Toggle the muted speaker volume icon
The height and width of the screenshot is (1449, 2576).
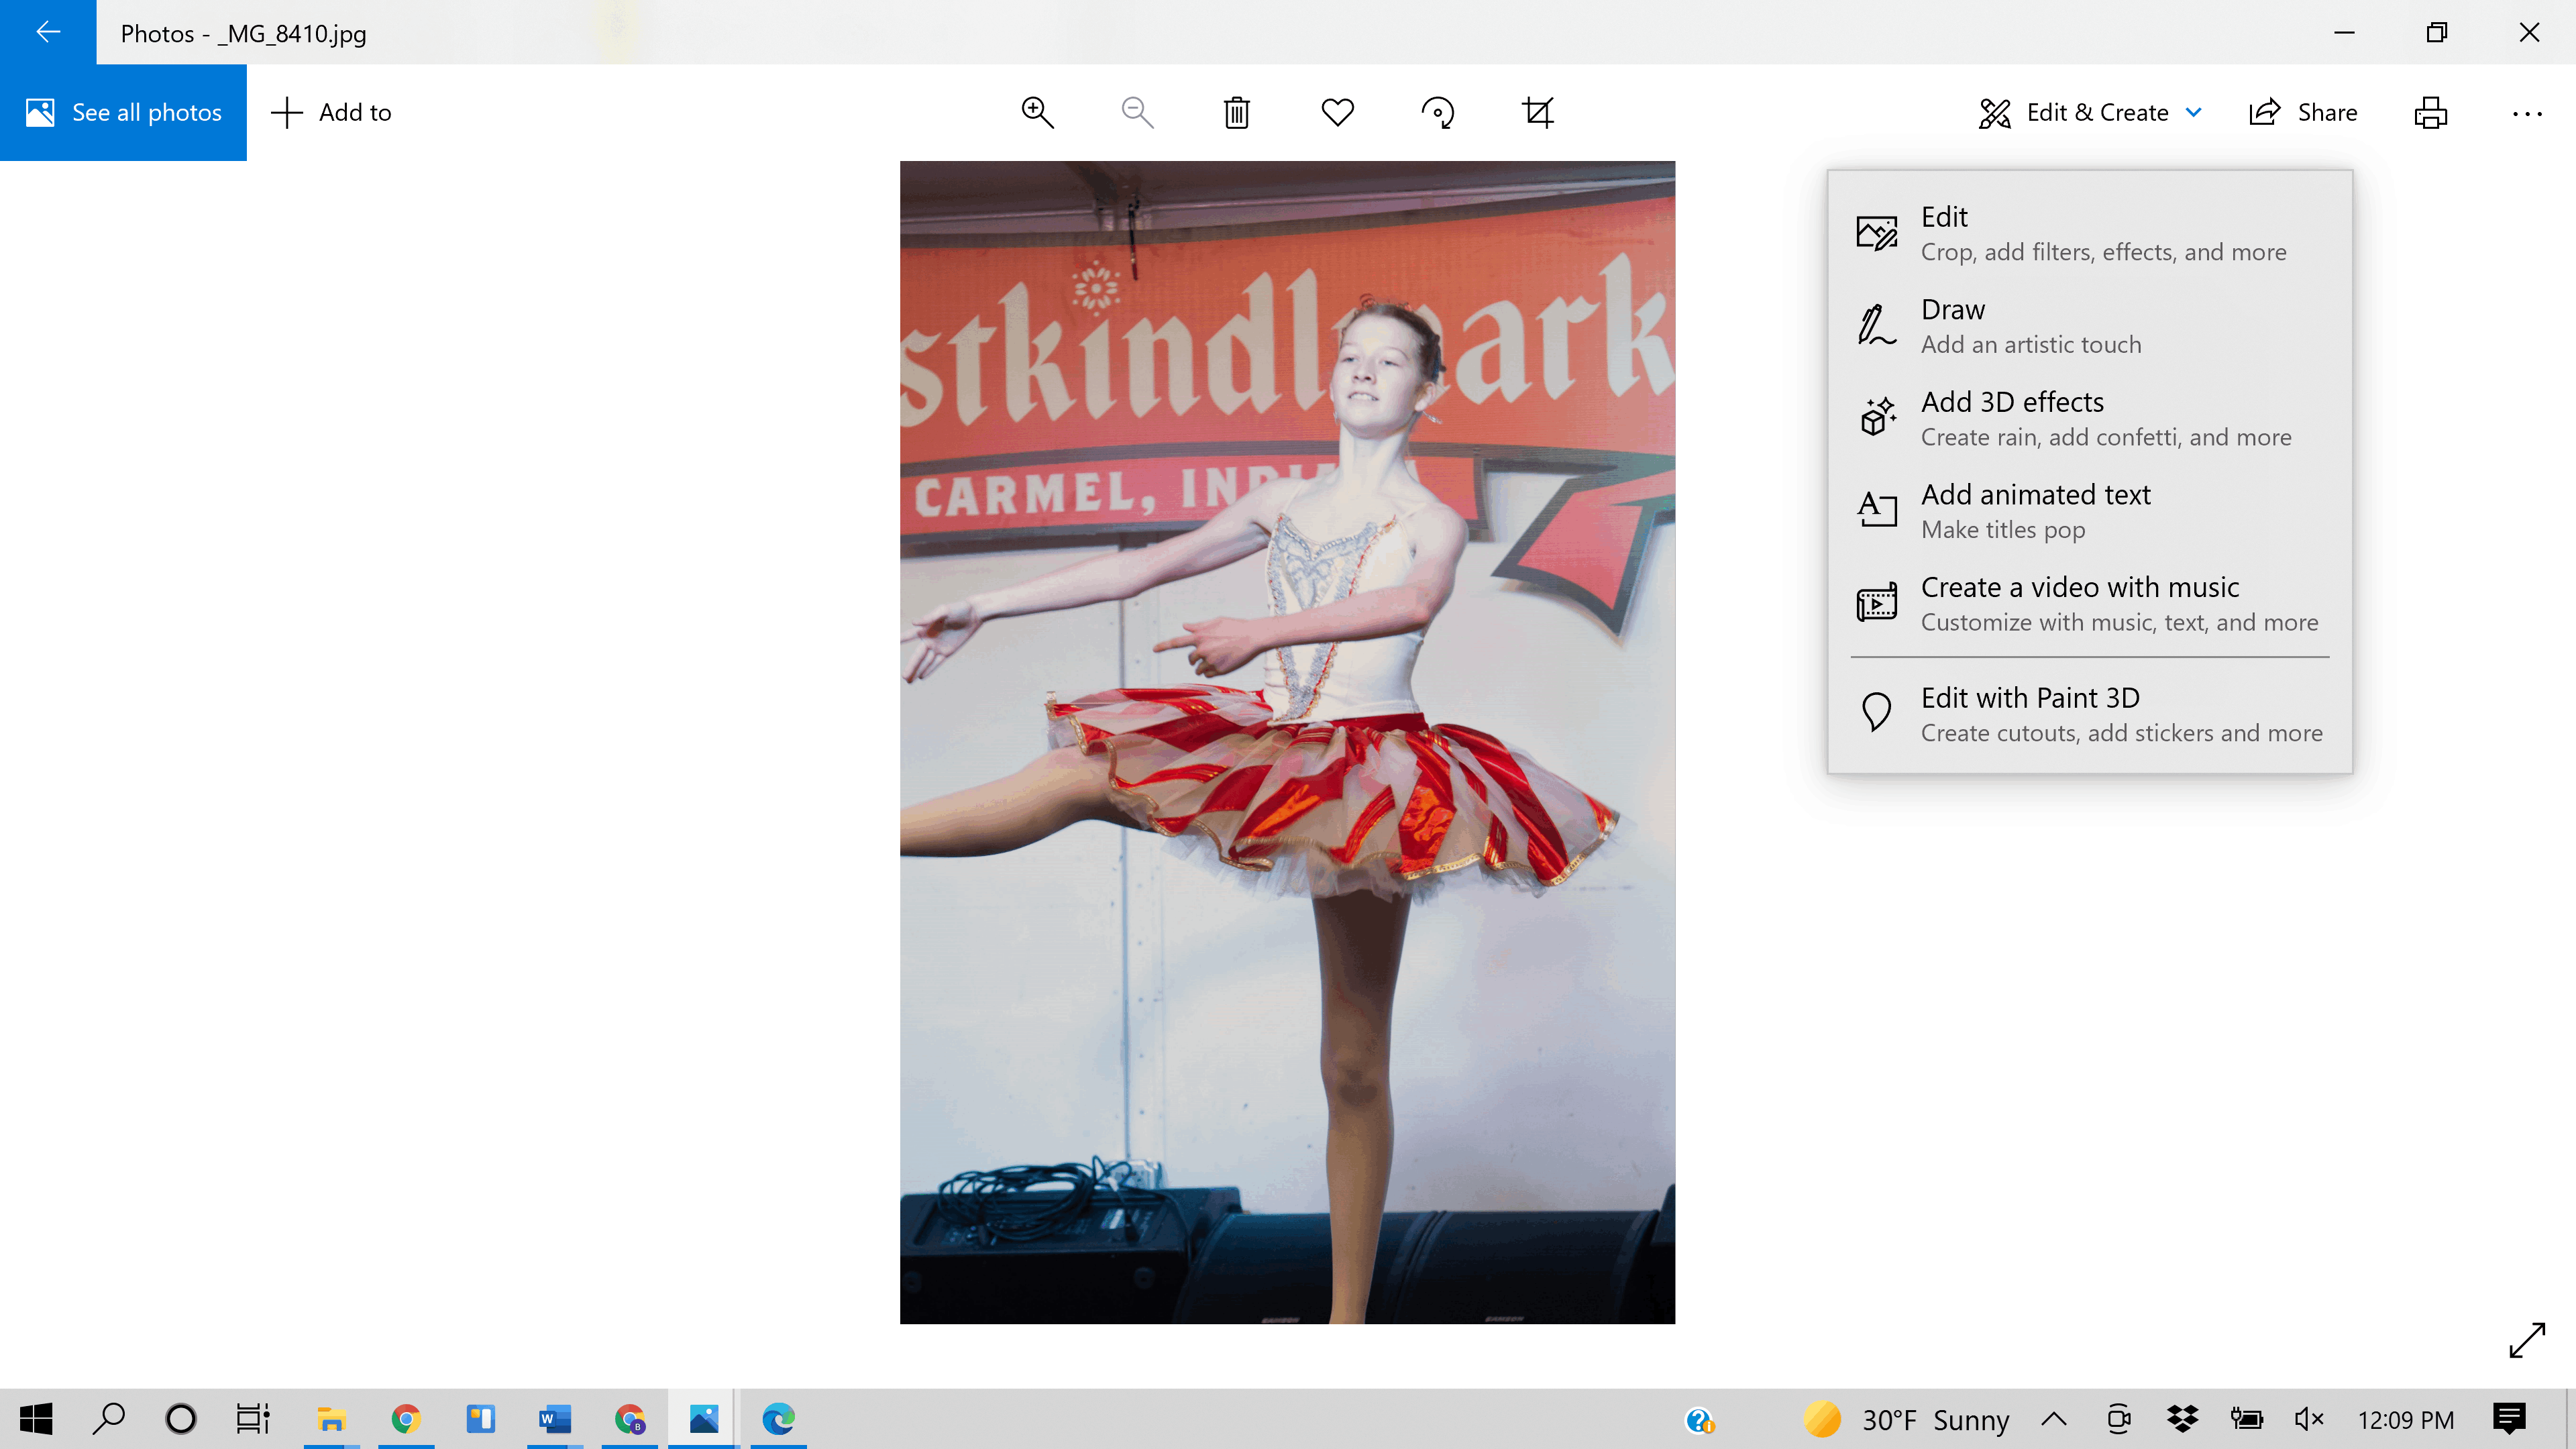[x=2308, y=1418]
